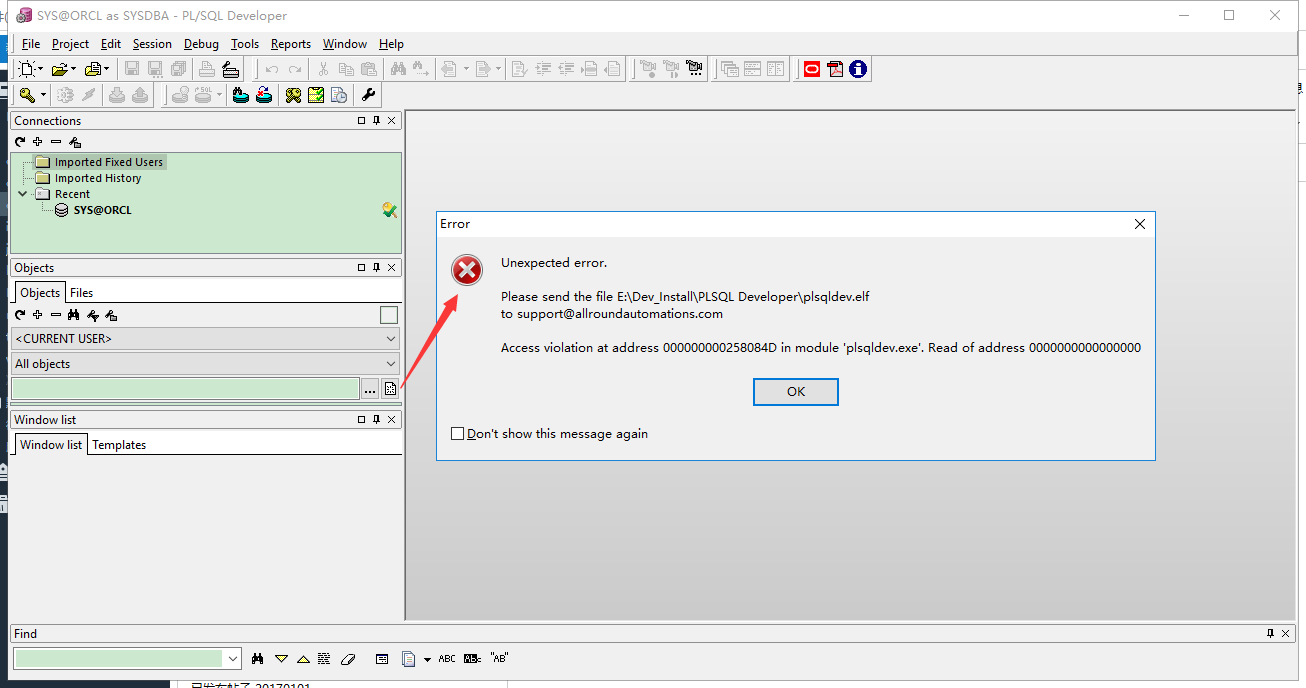
Task: Close the Connections panel
Action: 392,121
